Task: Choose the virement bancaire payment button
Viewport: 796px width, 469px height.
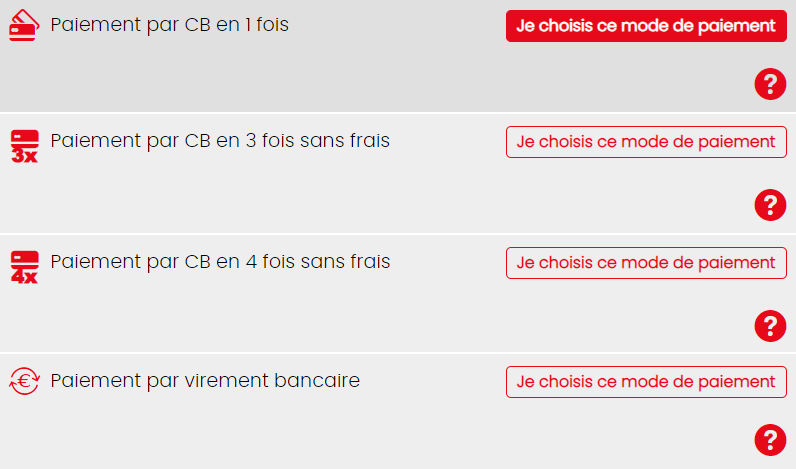Action: click(646, 382)
